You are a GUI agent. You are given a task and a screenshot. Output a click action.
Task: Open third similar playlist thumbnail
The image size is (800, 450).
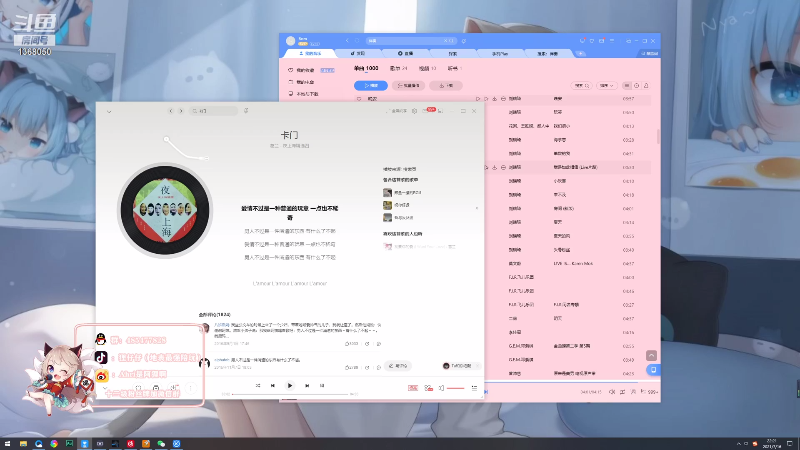coord(387,218)
